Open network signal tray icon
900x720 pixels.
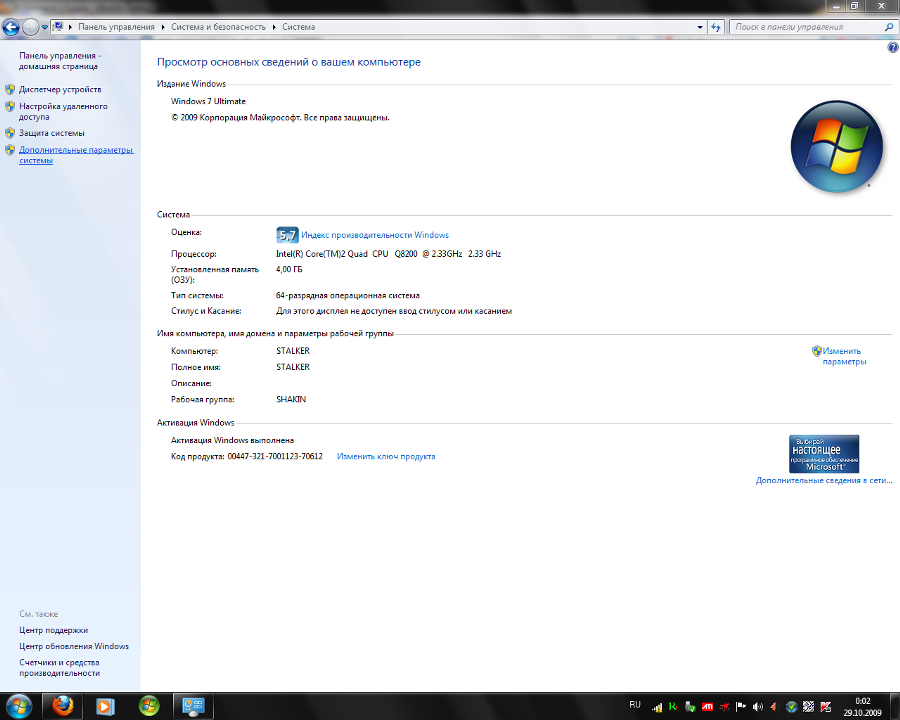coord(657,707)
